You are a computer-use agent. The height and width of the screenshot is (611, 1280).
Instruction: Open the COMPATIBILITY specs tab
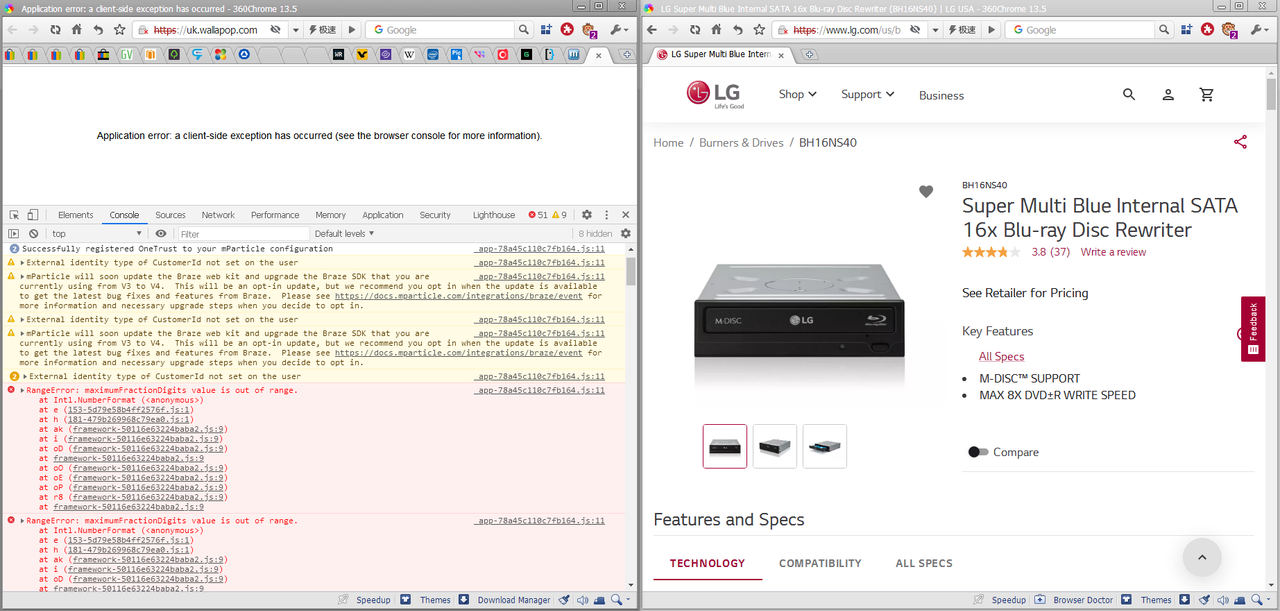point(820,563)
